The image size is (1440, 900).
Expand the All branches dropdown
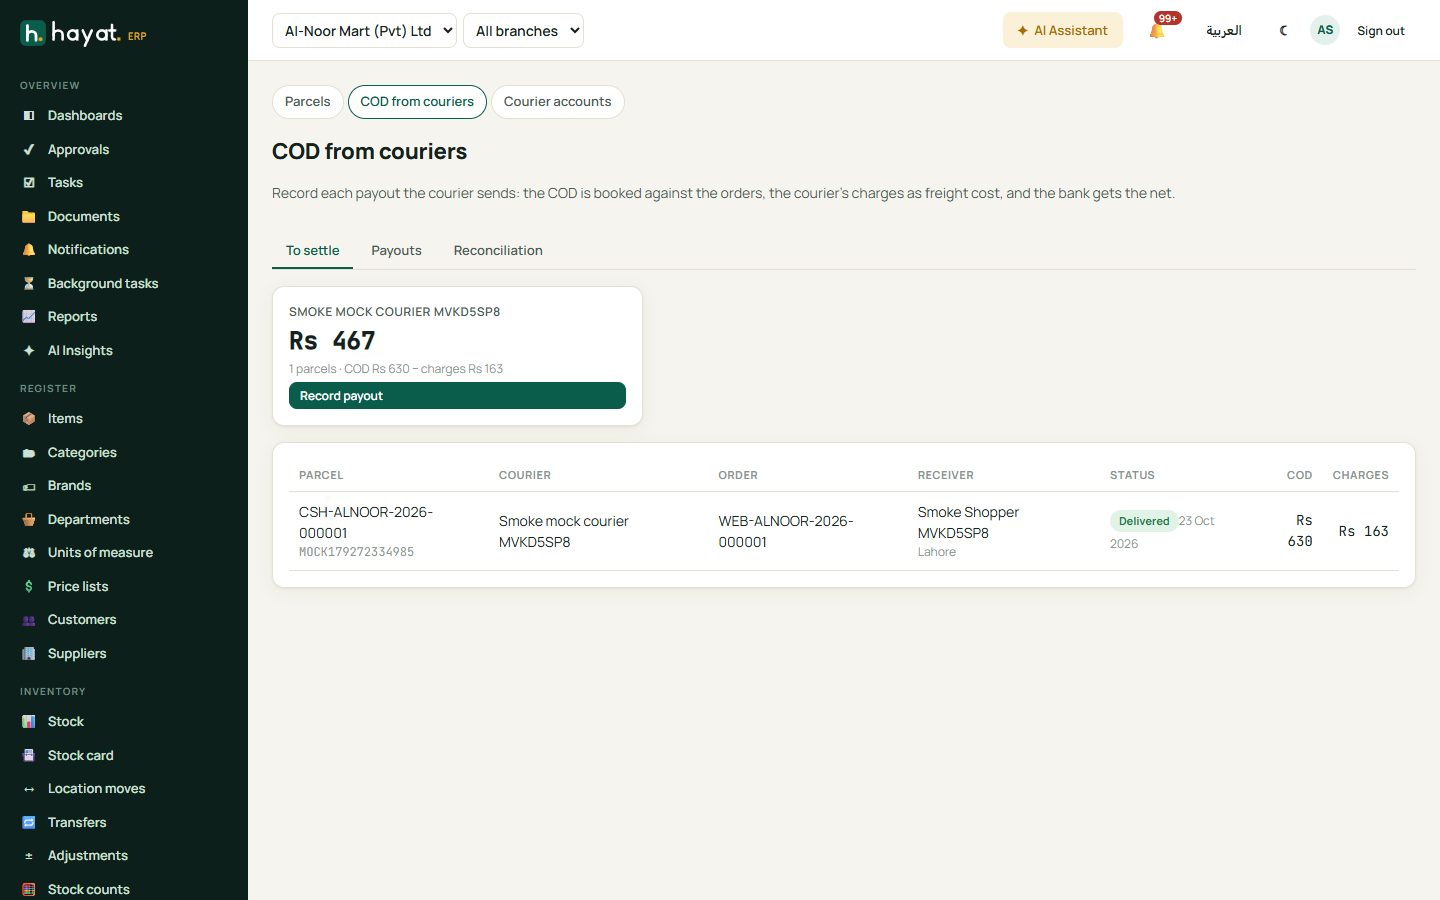(523, 31)
